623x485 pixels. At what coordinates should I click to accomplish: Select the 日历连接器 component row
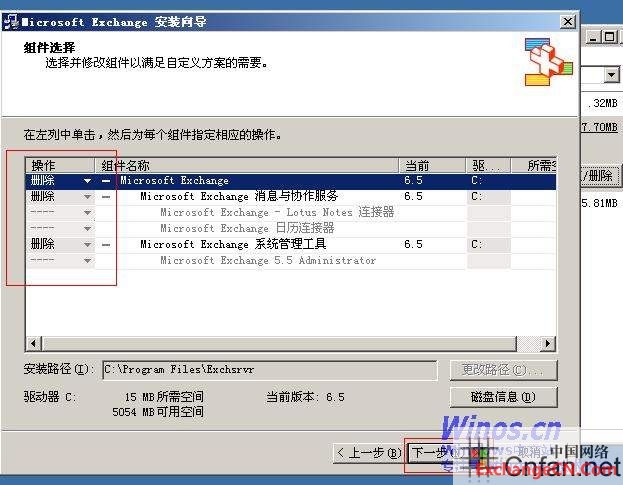(247, 229)
